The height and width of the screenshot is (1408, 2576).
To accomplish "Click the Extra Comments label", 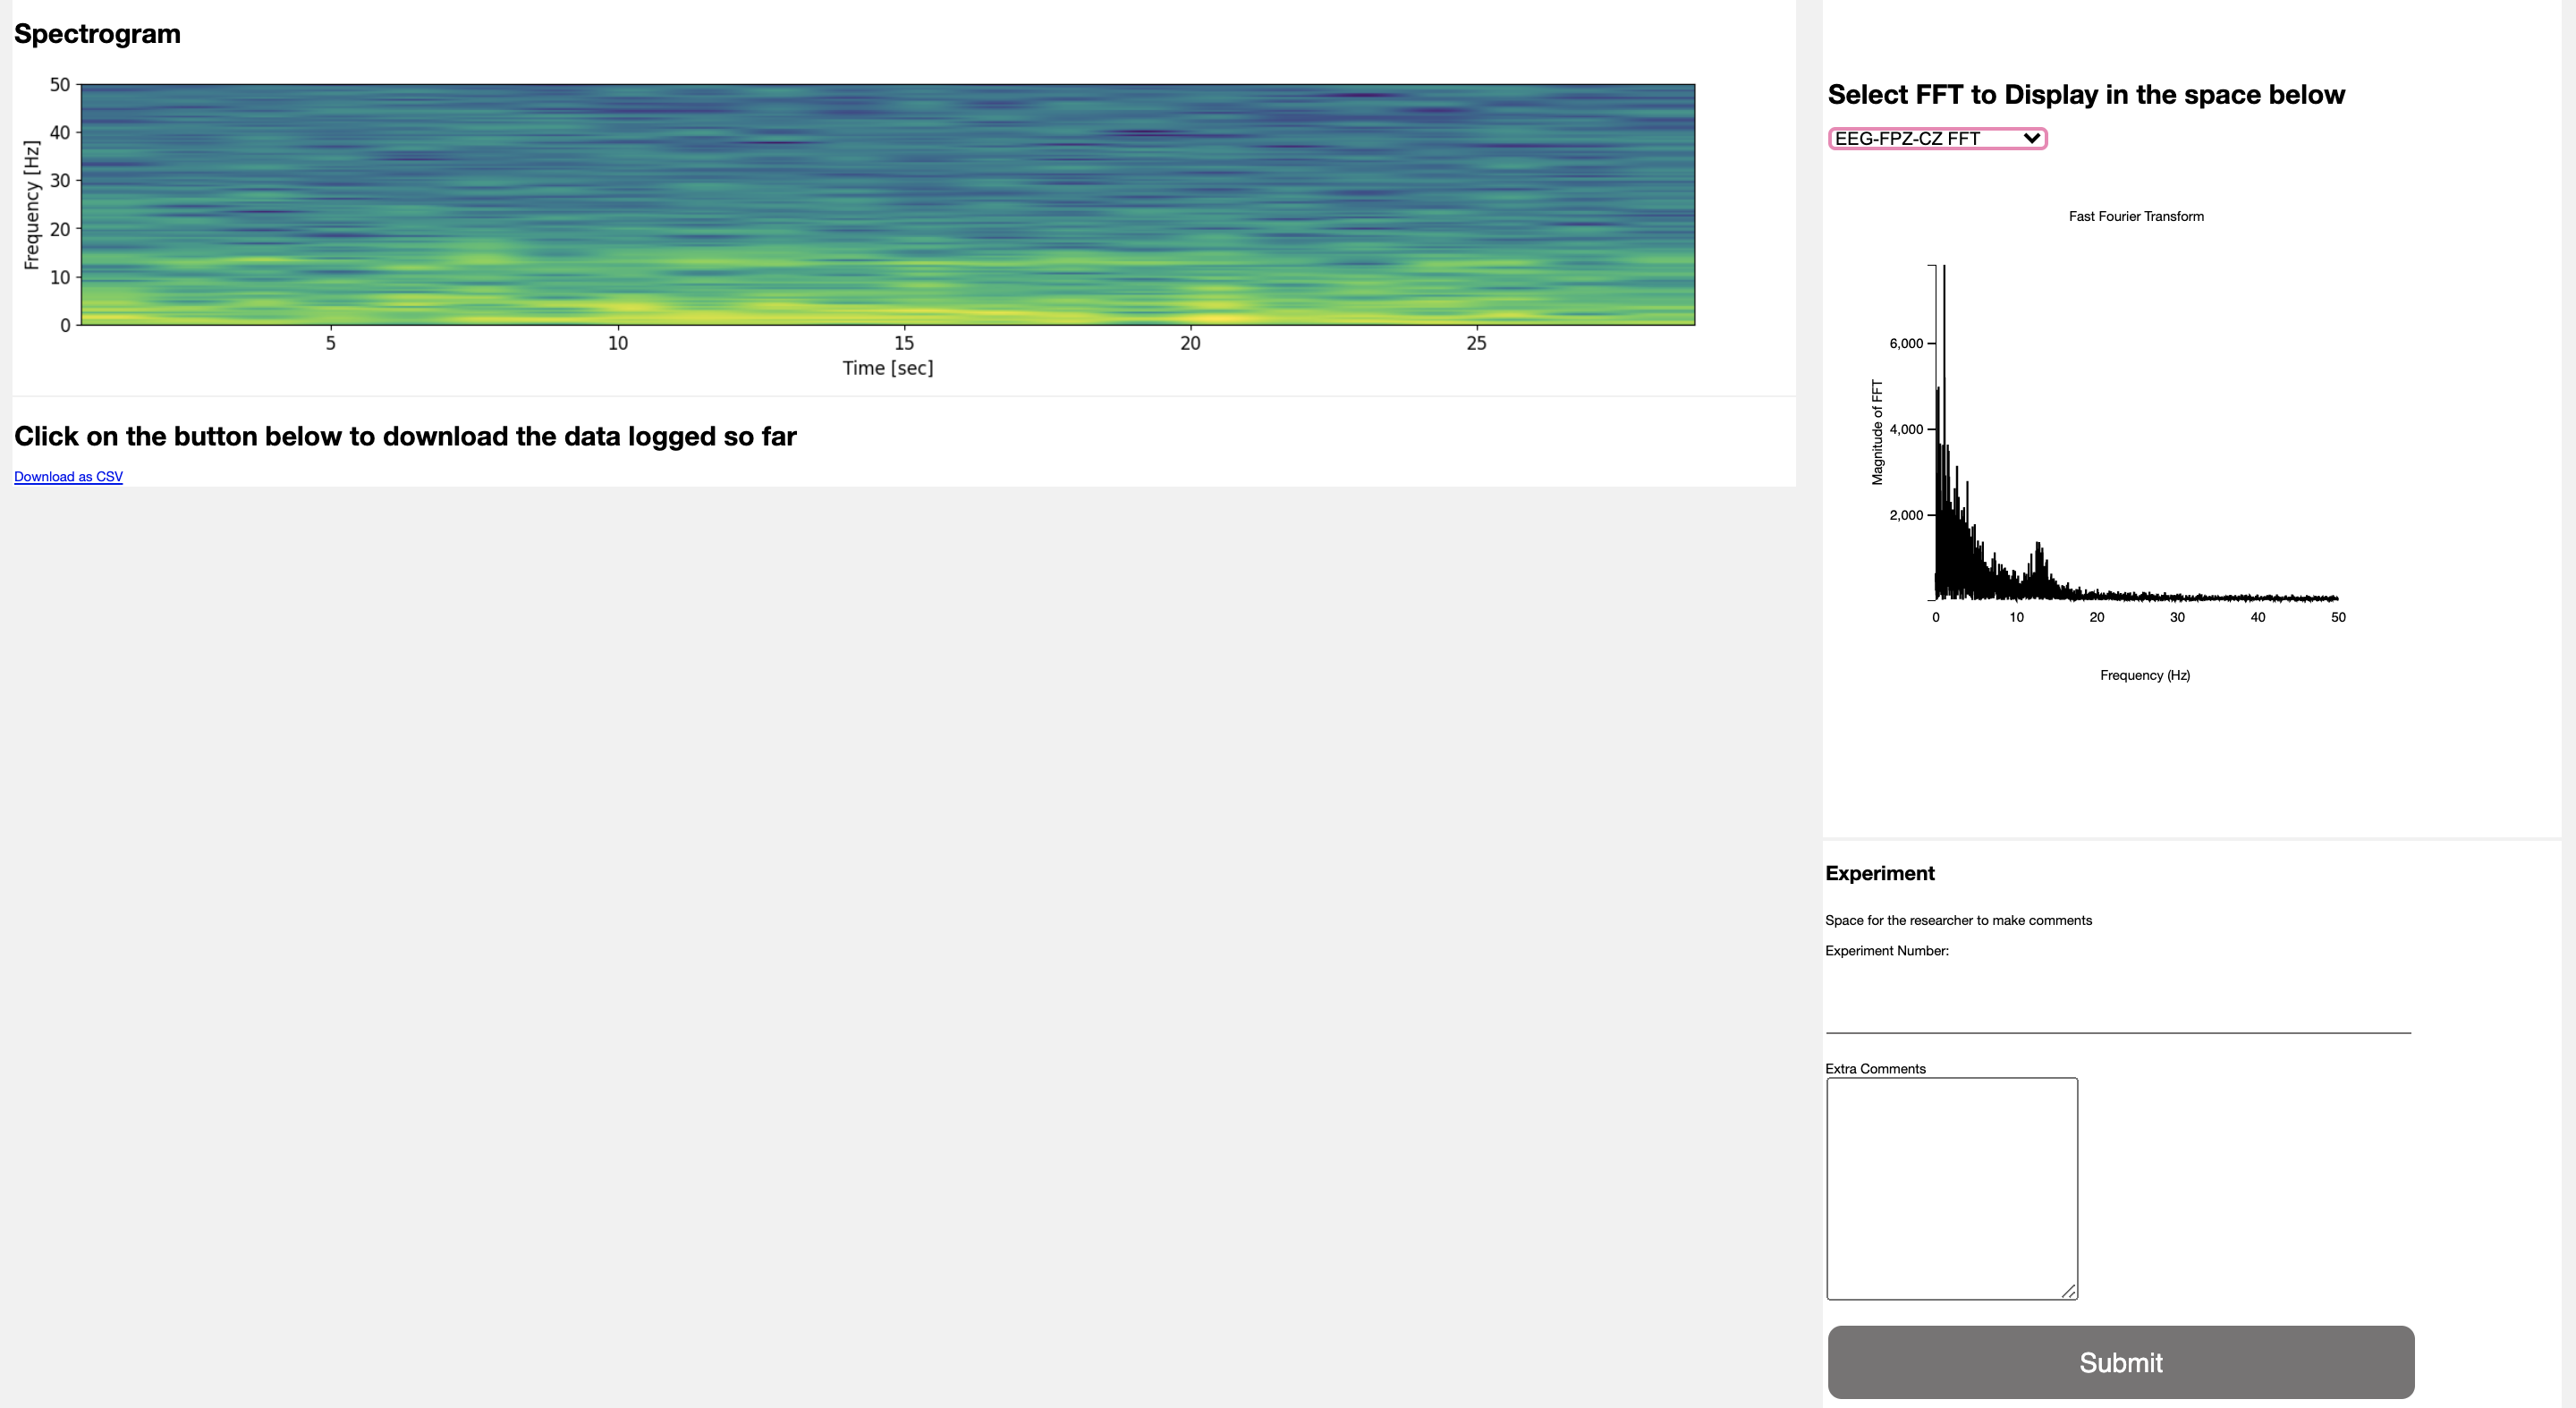I will (1874, 1068).
